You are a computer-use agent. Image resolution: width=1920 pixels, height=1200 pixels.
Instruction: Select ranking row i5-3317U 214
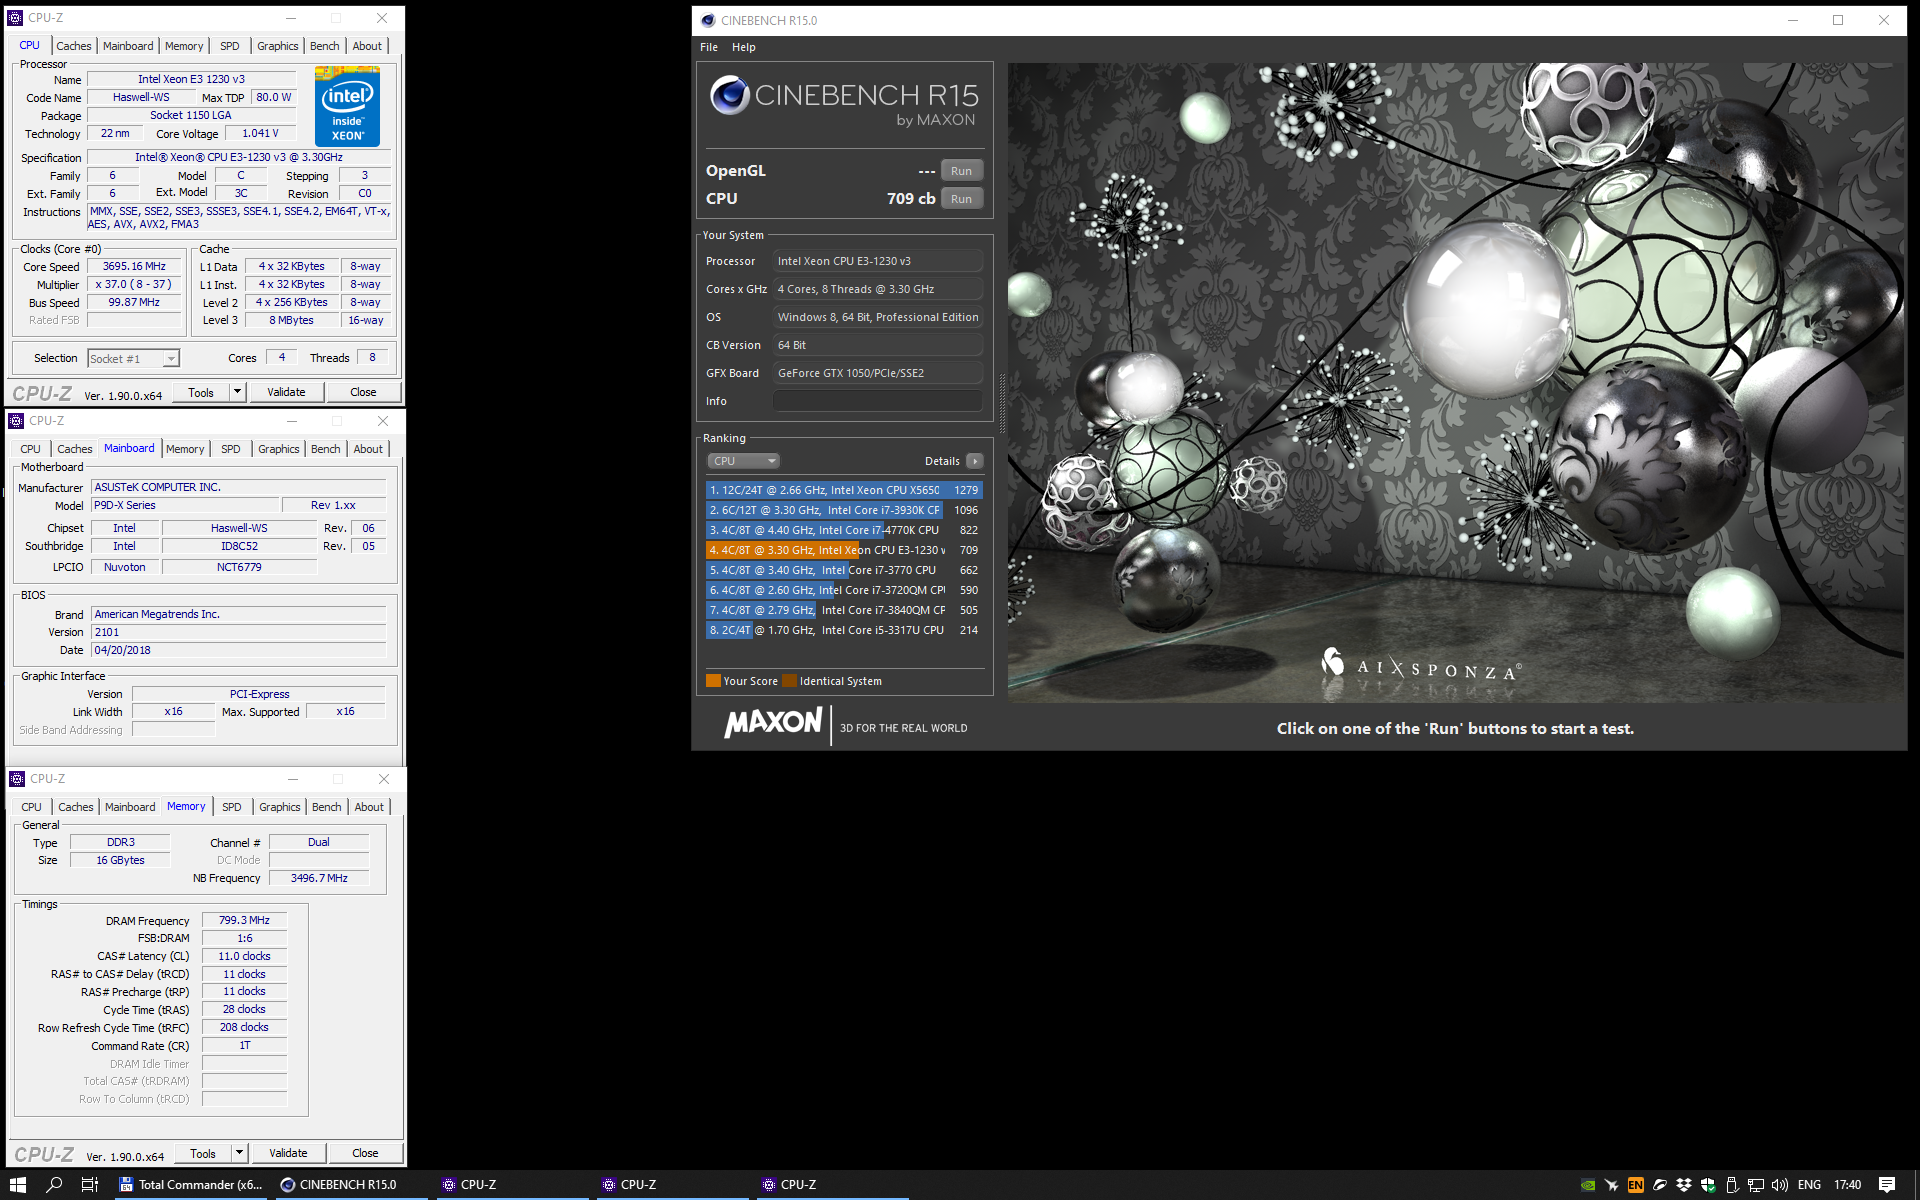(x=844, y=630)
